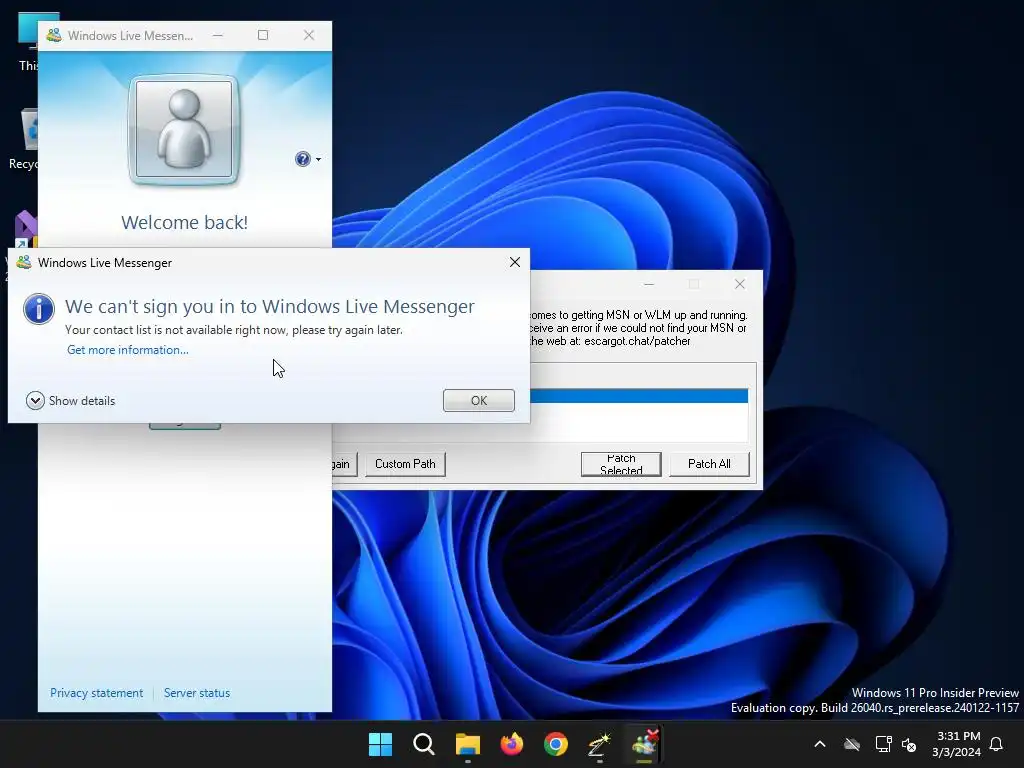Click OK in the sign-in error dialog

(479, 400)
